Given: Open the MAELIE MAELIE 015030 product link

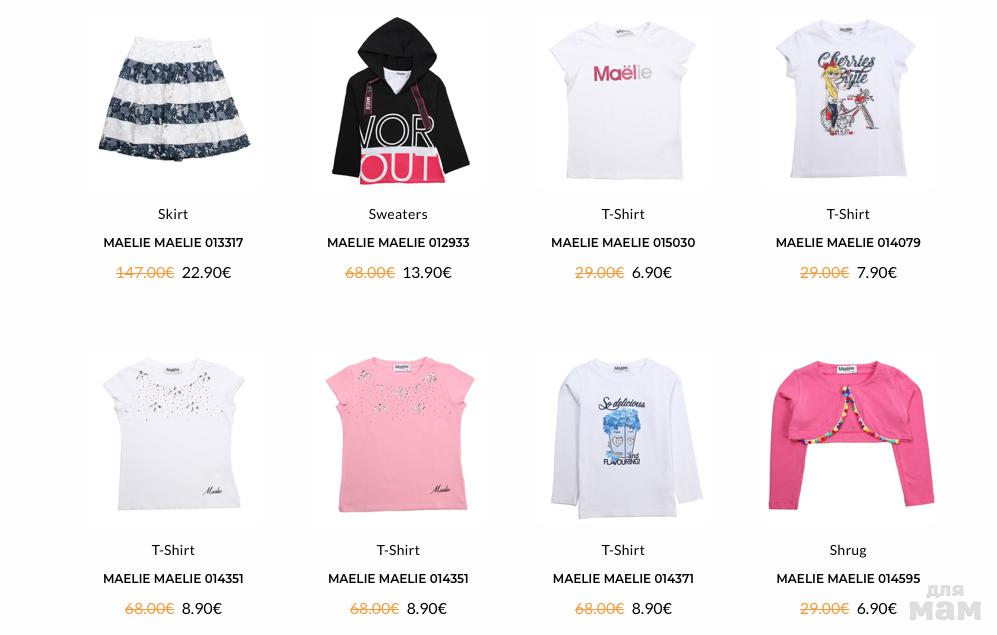Looking at the screenshot, I should [x=623, y=243].
